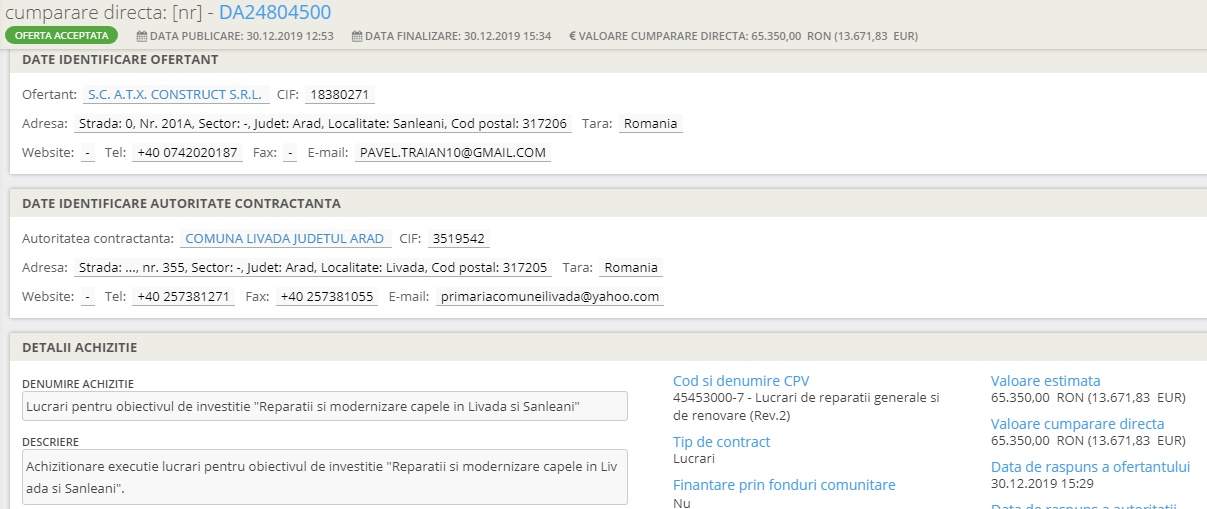Click inside the Descriere text area
The image size is (1207, 509).
tap(324, 477)
